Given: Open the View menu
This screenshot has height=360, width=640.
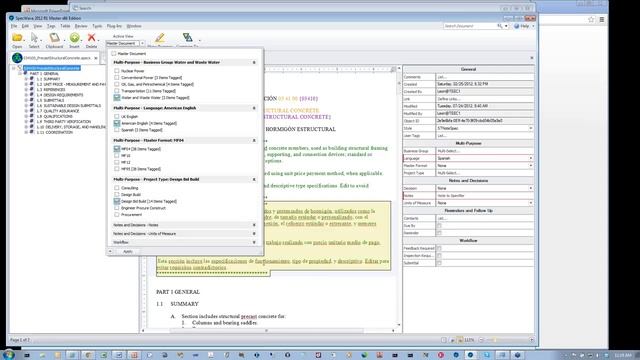Looking at the screenshot, I should pyautogui.click(x=38, y=26).
